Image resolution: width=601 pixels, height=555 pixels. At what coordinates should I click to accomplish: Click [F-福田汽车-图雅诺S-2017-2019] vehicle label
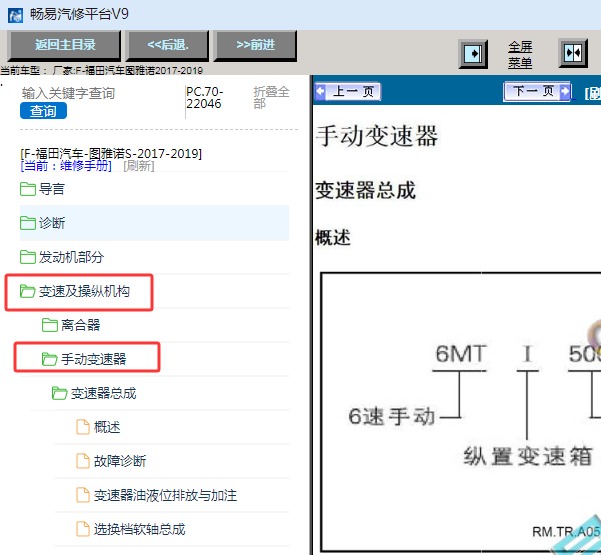[111, 154]
